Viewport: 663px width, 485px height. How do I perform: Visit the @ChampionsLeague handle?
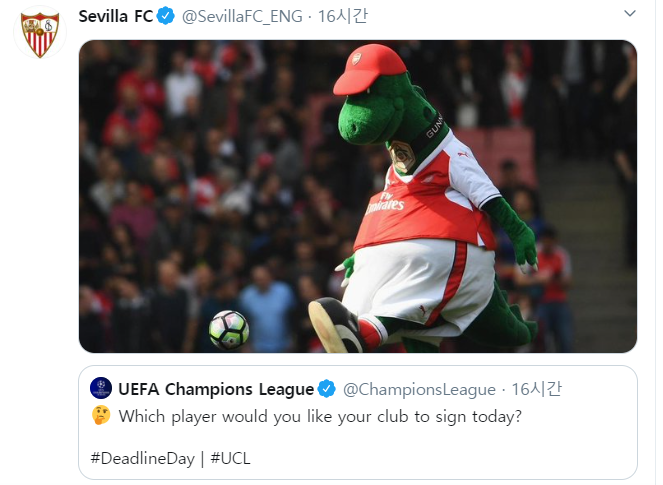click(x=420, y=388)
